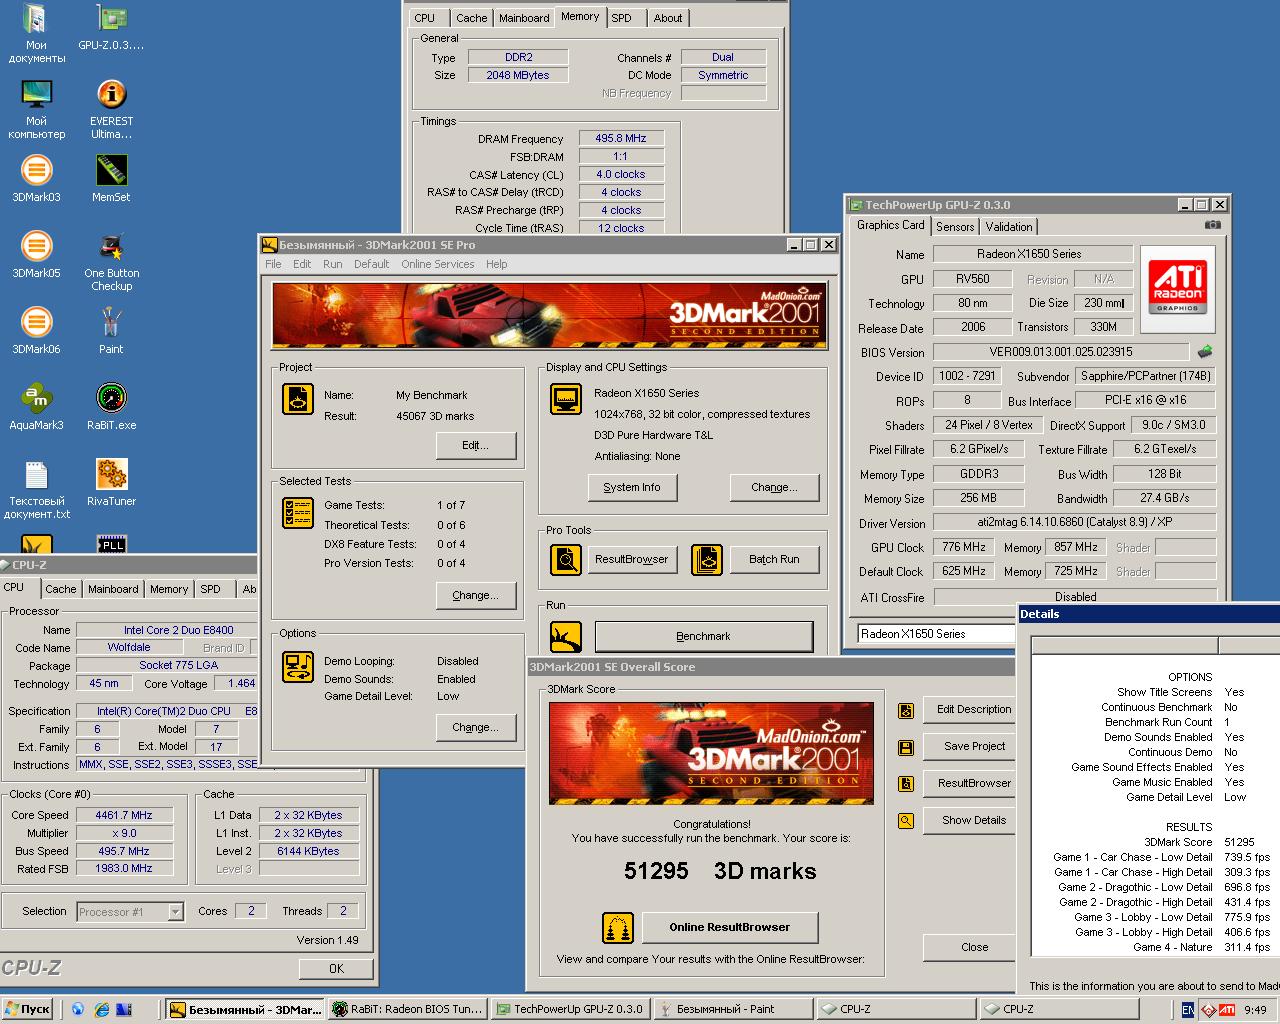Open the text document desktop file

36,489
